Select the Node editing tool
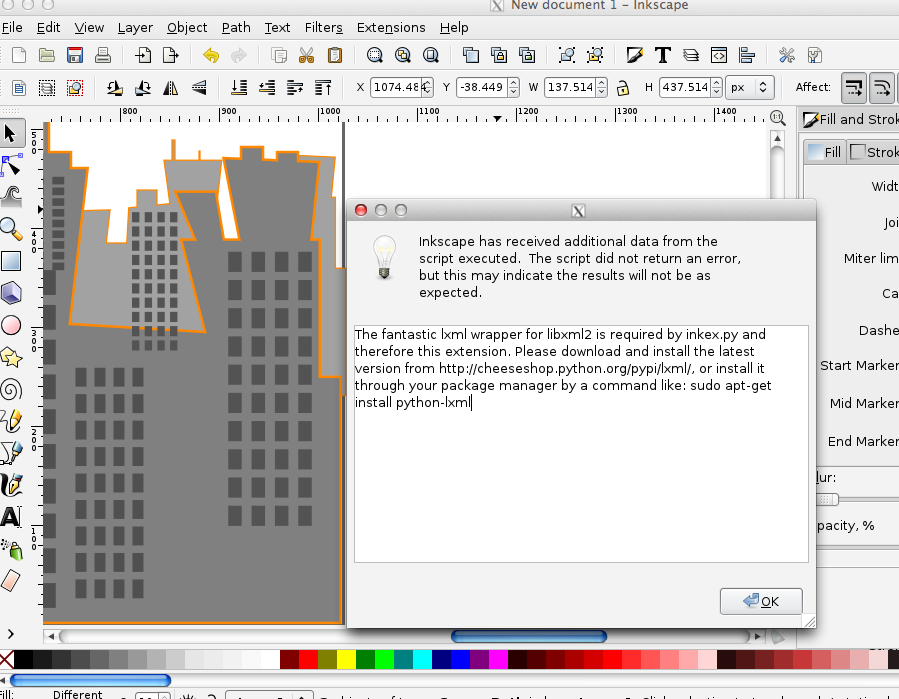 click(x=14, y=164)
